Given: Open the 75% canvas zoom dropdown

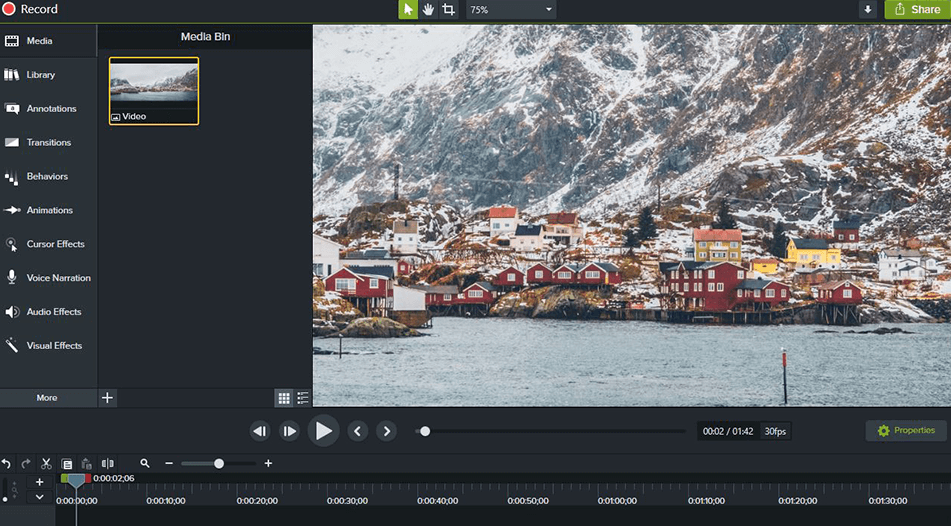Looking at the screenshot, I should pos(511,10).
